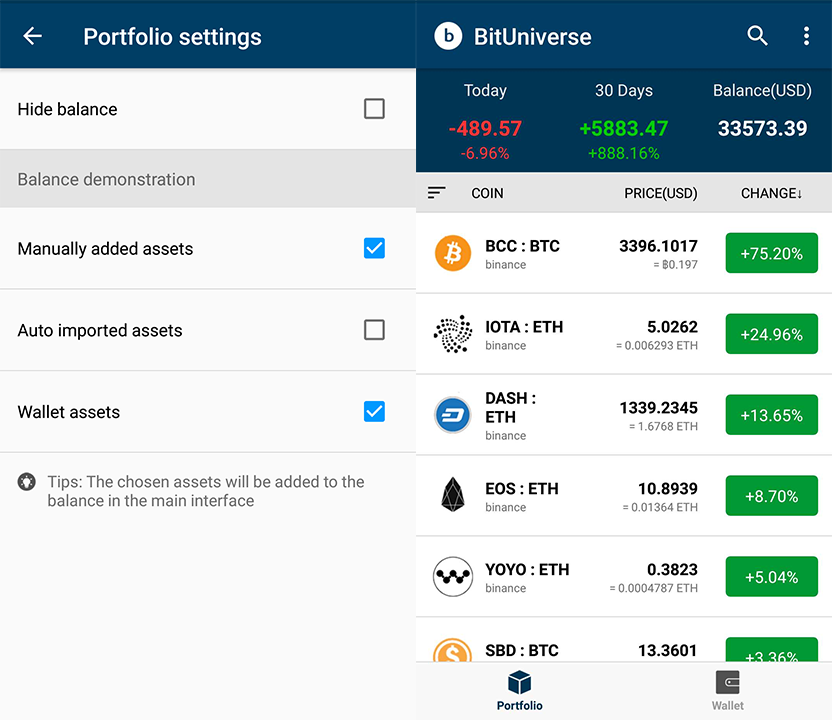Viewport: 832px width, 720px height.
Task: Tap the +888.16% thirty-day percentage
Action: tap(623, 153)
